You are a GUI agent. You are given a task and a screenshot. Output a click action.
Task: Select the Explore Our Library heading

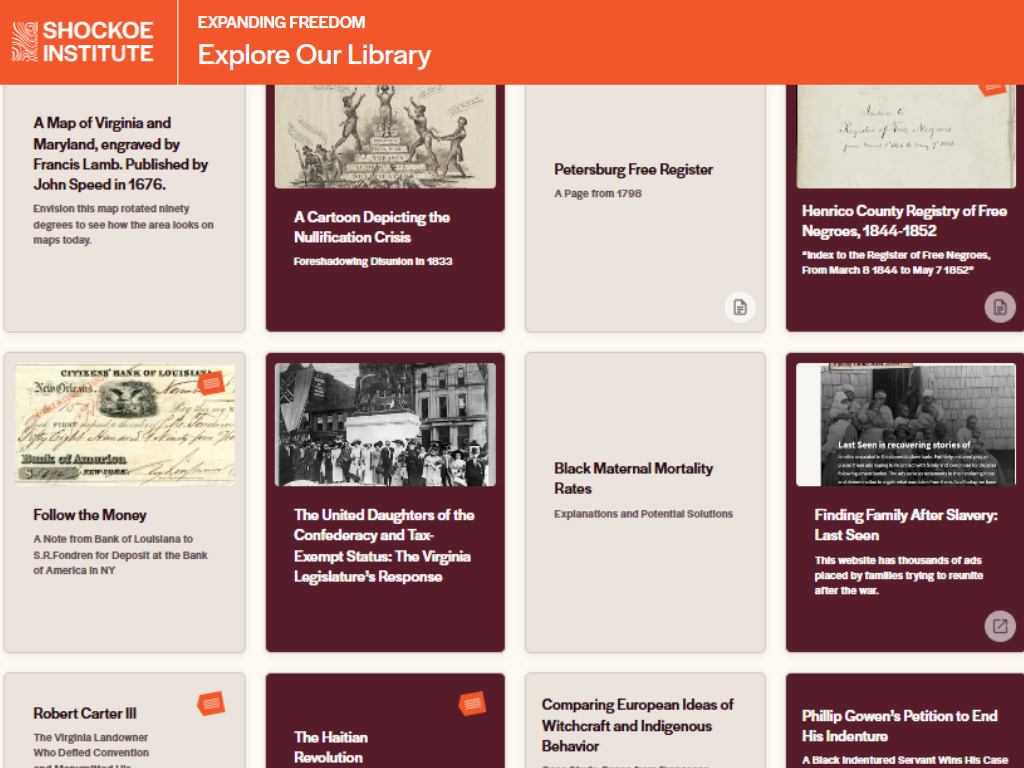click(x=315, y=55)
